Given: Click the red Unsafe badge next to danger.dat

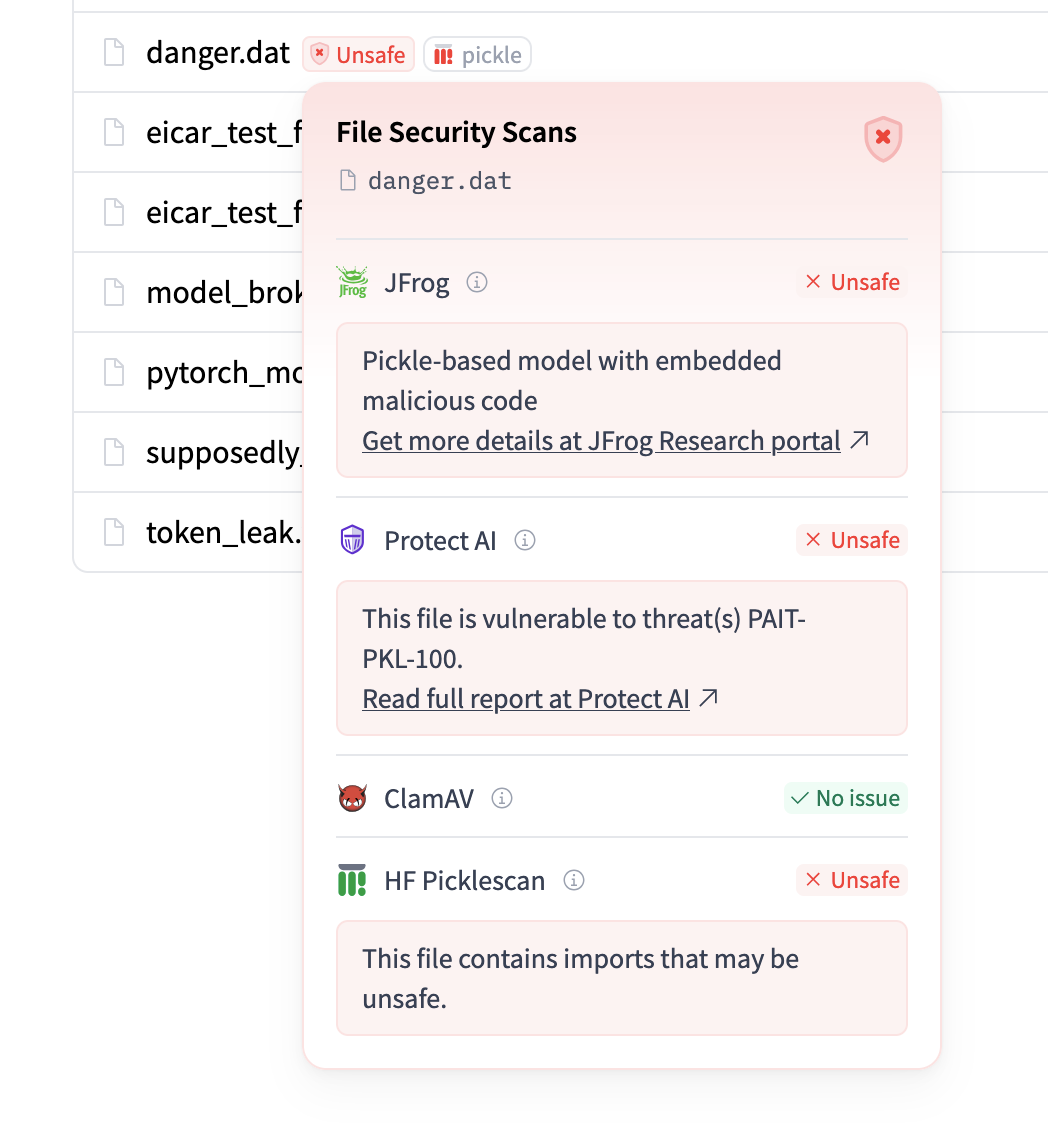Looking at the screenshot, I should 359,54.
